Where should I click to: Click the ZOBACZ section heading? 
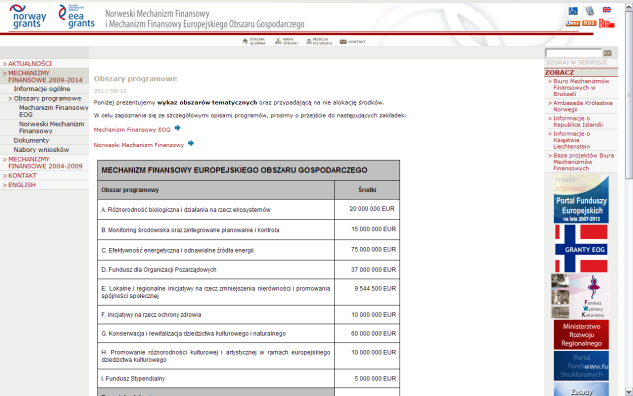tap(559, 73)
